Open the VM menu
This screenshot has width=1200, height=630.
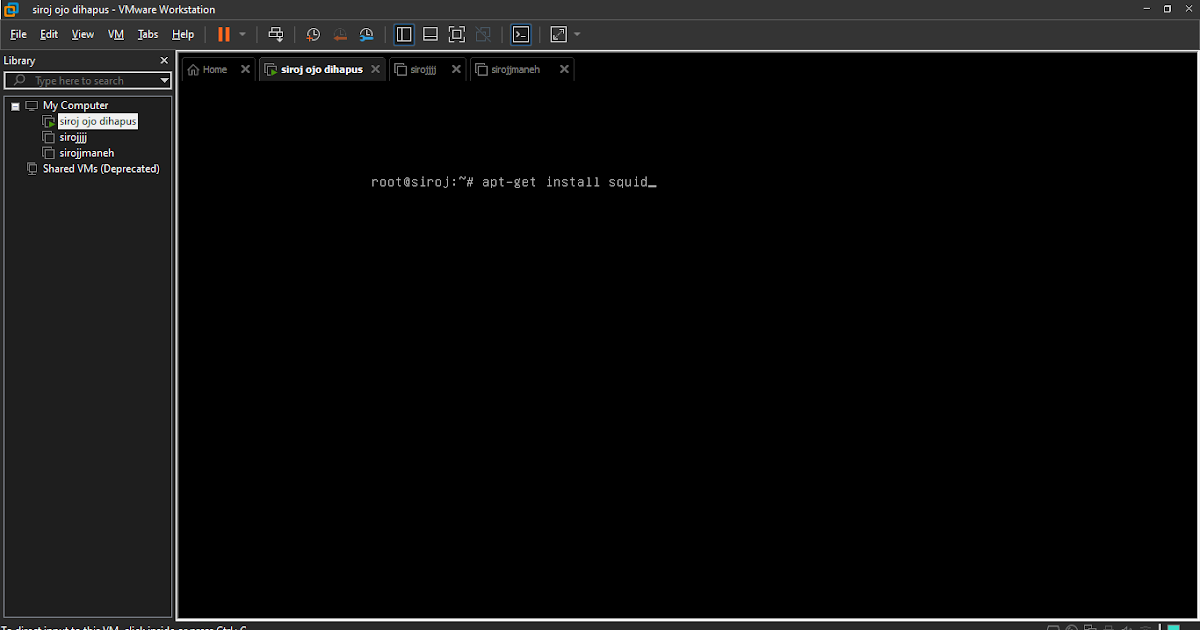pos(115,33)
